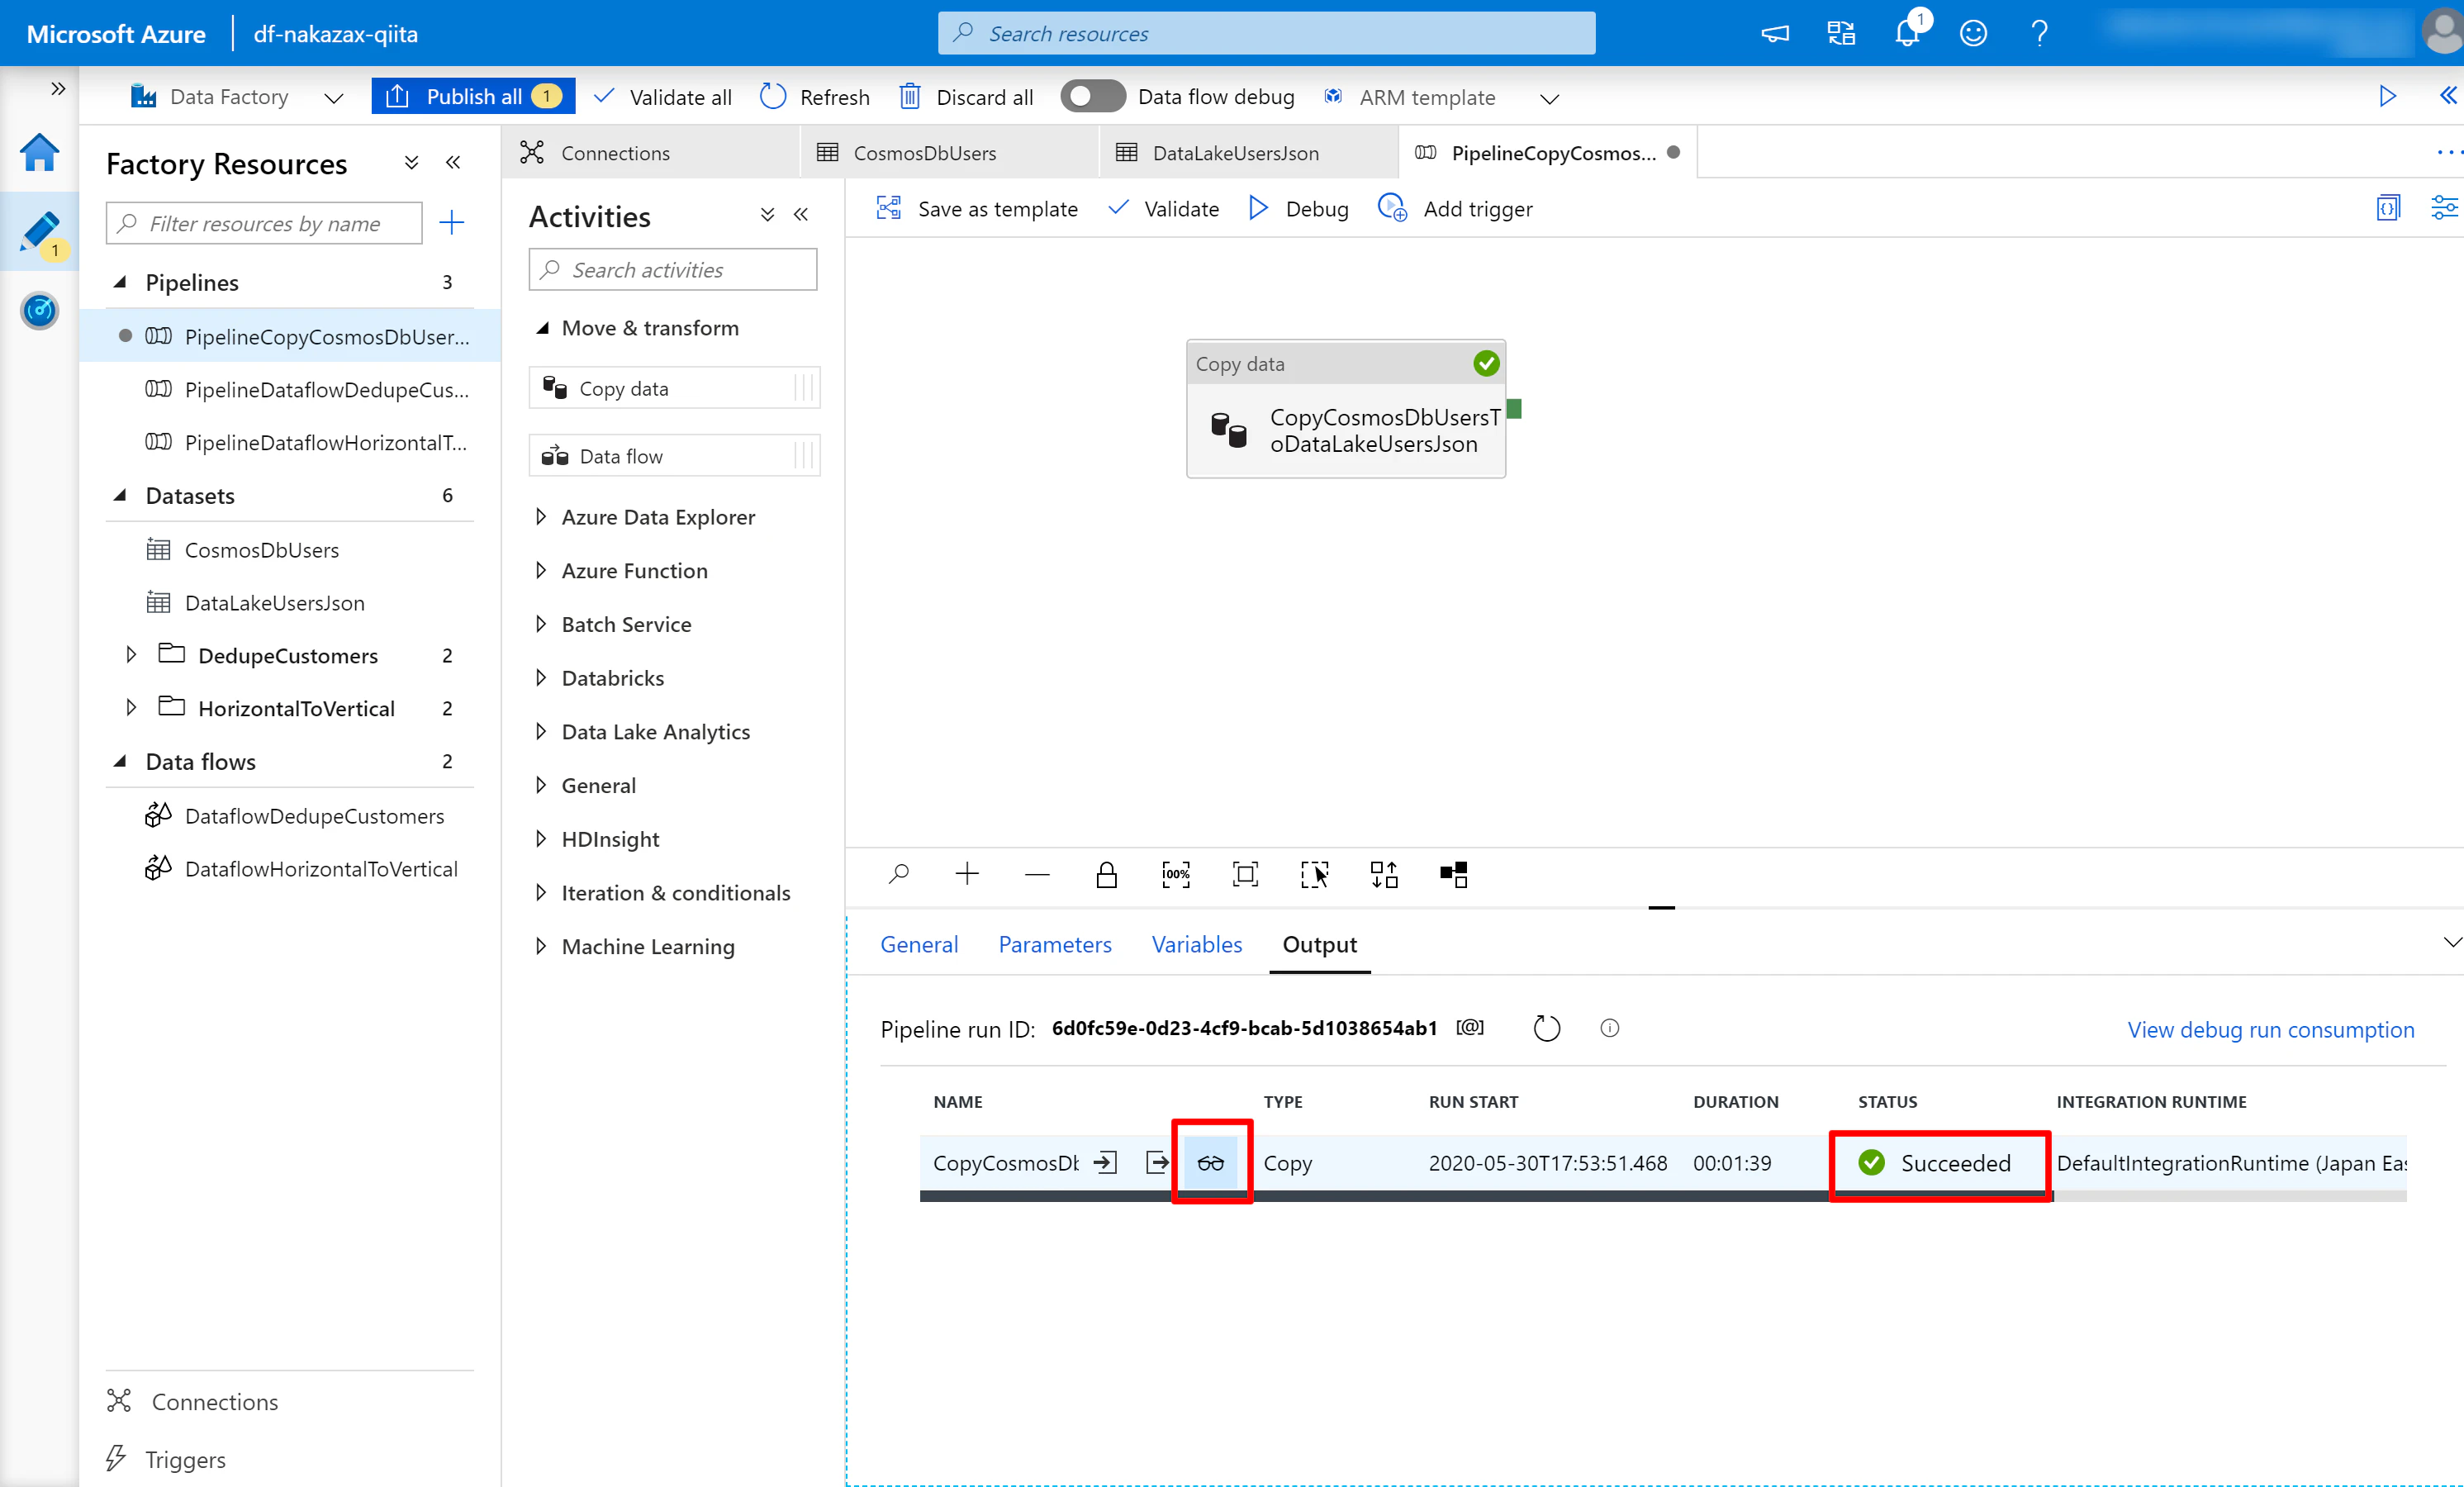Click the zoom to fit icon
Screen dimensions: 2464x1487
(x=1245, y=875)
